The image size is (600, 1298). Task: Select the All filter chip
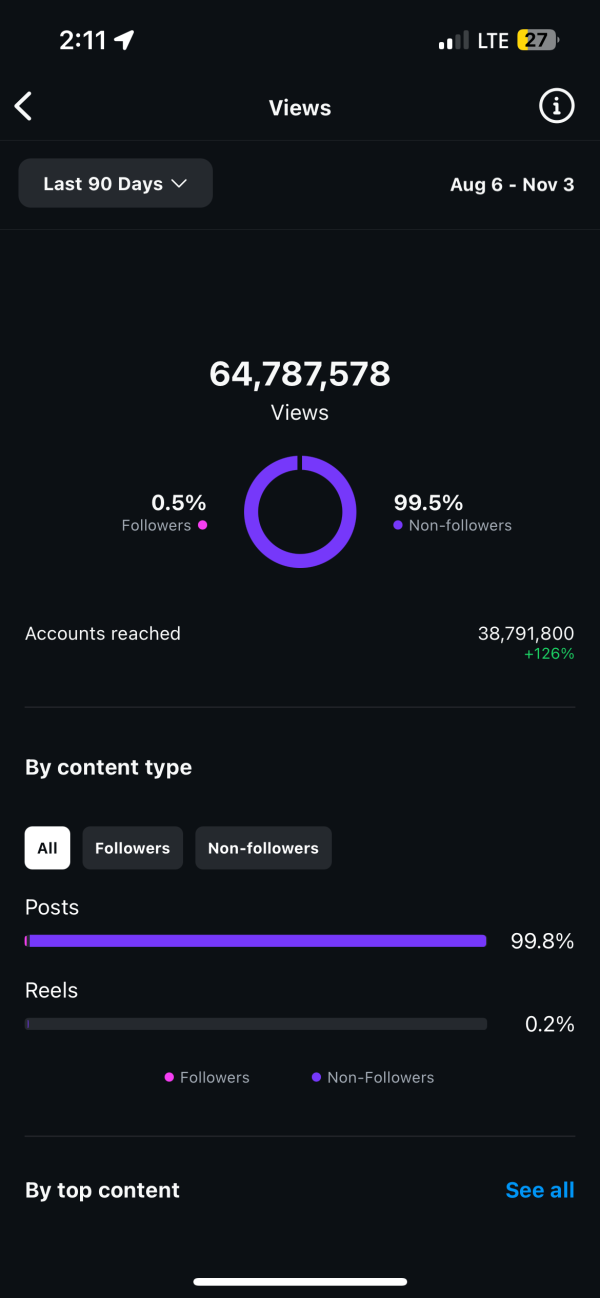click(x=47, y=848)
